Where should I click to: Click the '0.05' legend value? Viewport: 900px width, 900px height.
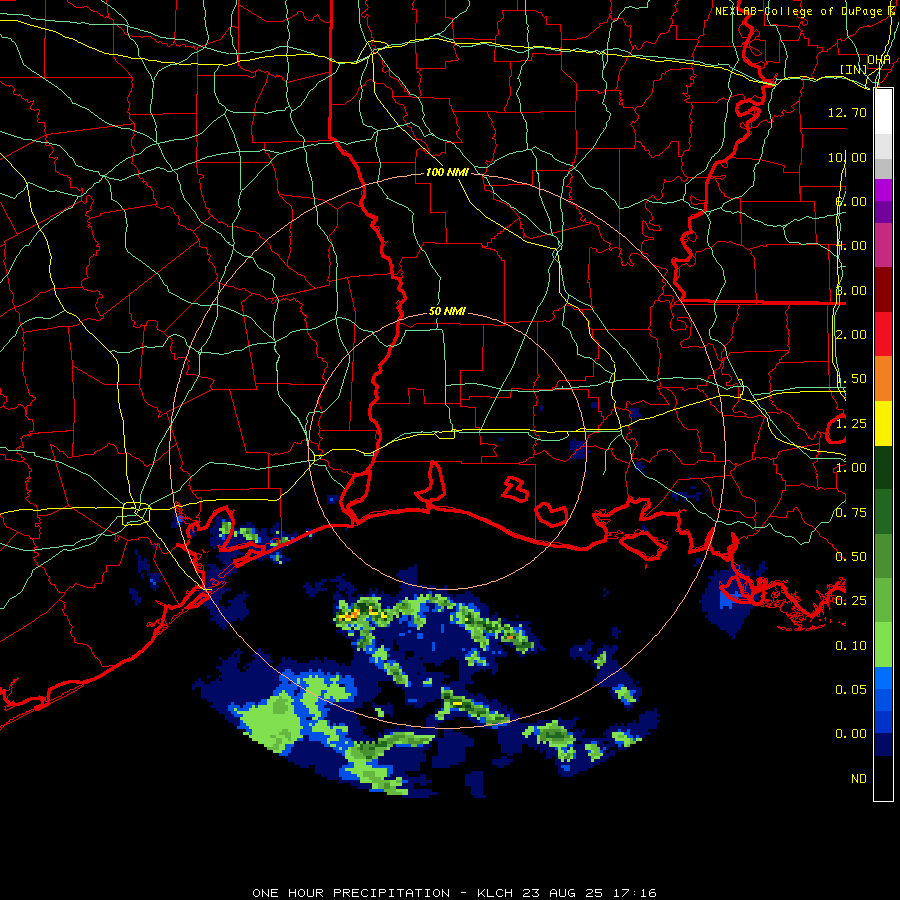pyautogui.click(x=851, y=690)
